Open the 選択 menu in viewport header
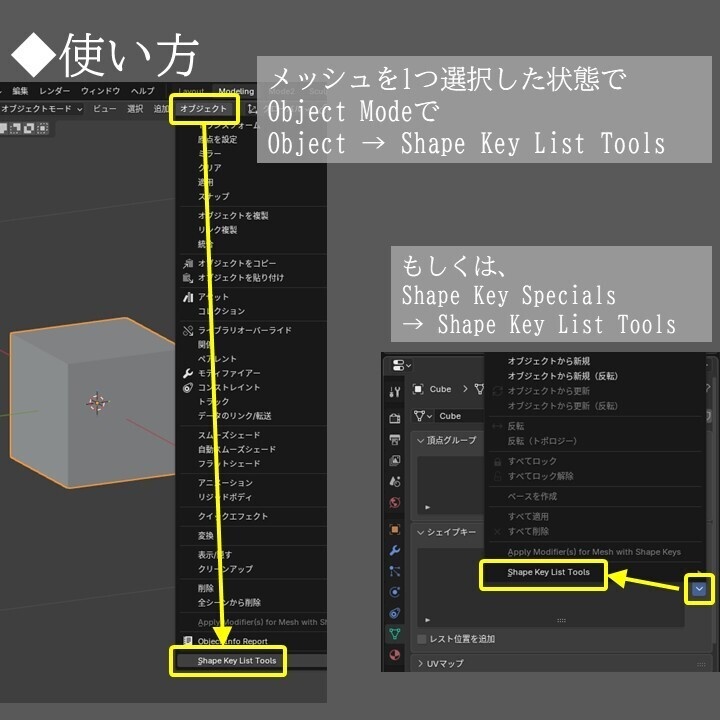Image resolution: width=720 pixels, height=720 pixels. coord(135,109)
